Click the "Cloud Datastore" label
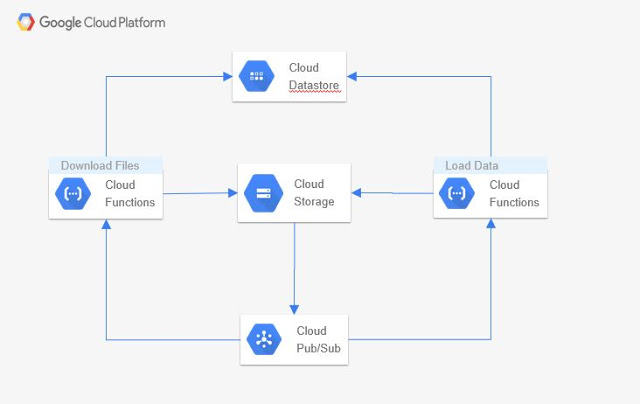The image size is (640, 404). point(314,76)
